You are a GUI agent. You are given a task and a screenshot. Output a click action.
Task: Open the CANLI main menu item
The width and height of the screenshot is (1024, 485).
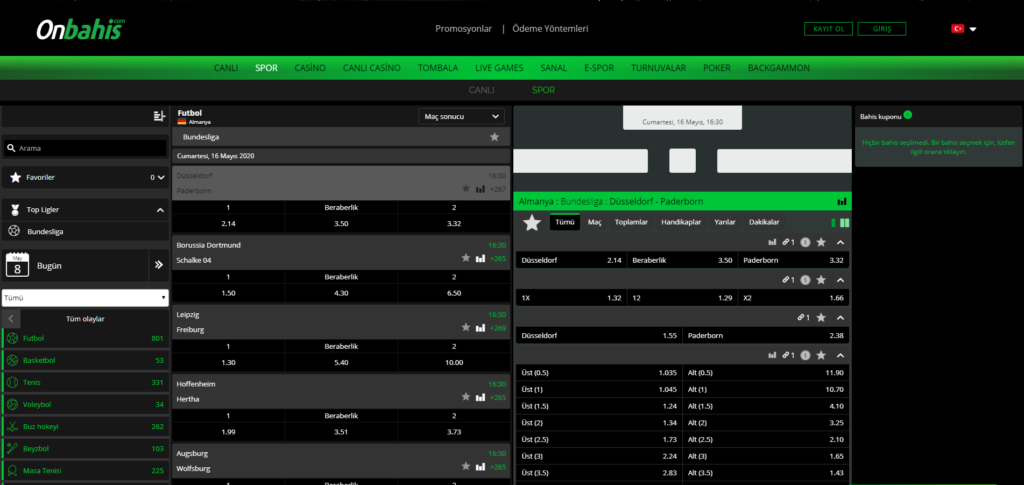pyautogui.click(x=226, y=68)
